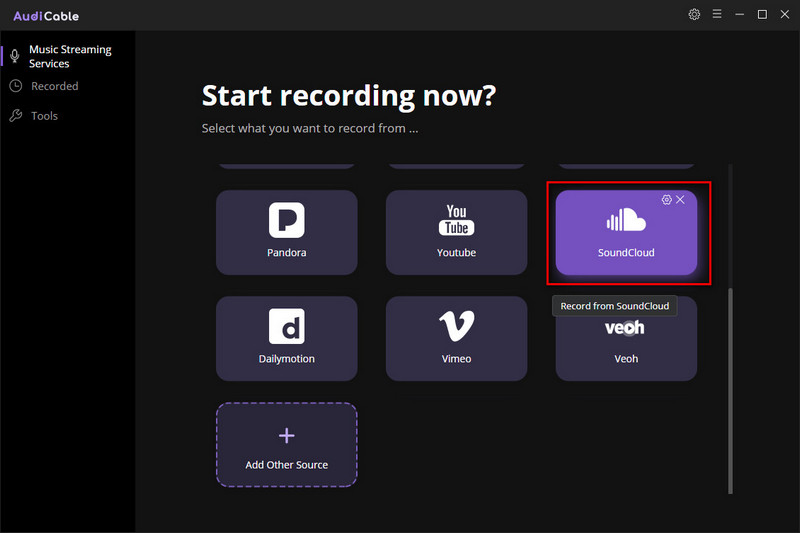Click the plus icon in Add Other Source

pos(287,436)
